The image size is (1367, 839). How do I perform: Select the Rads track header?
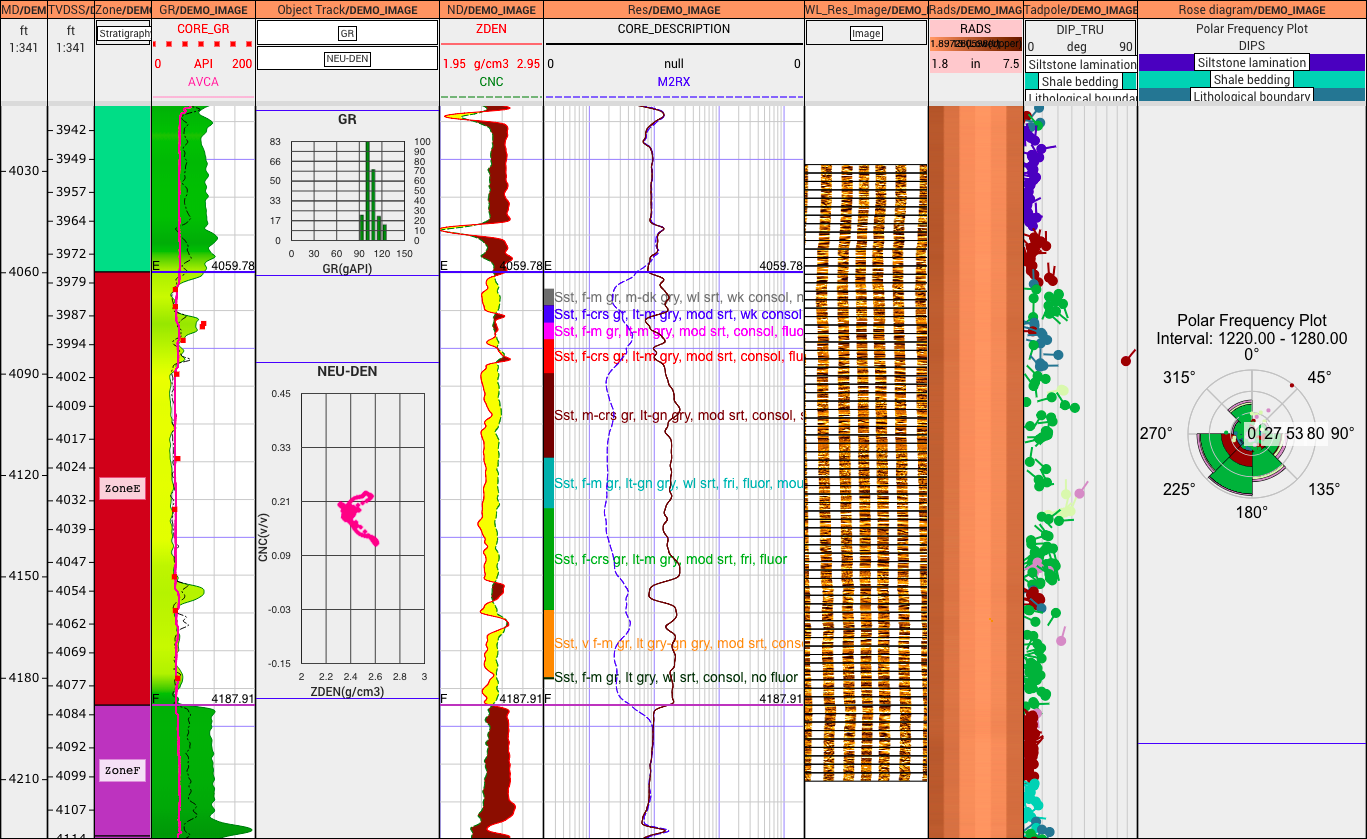click(x=976, y=9)
